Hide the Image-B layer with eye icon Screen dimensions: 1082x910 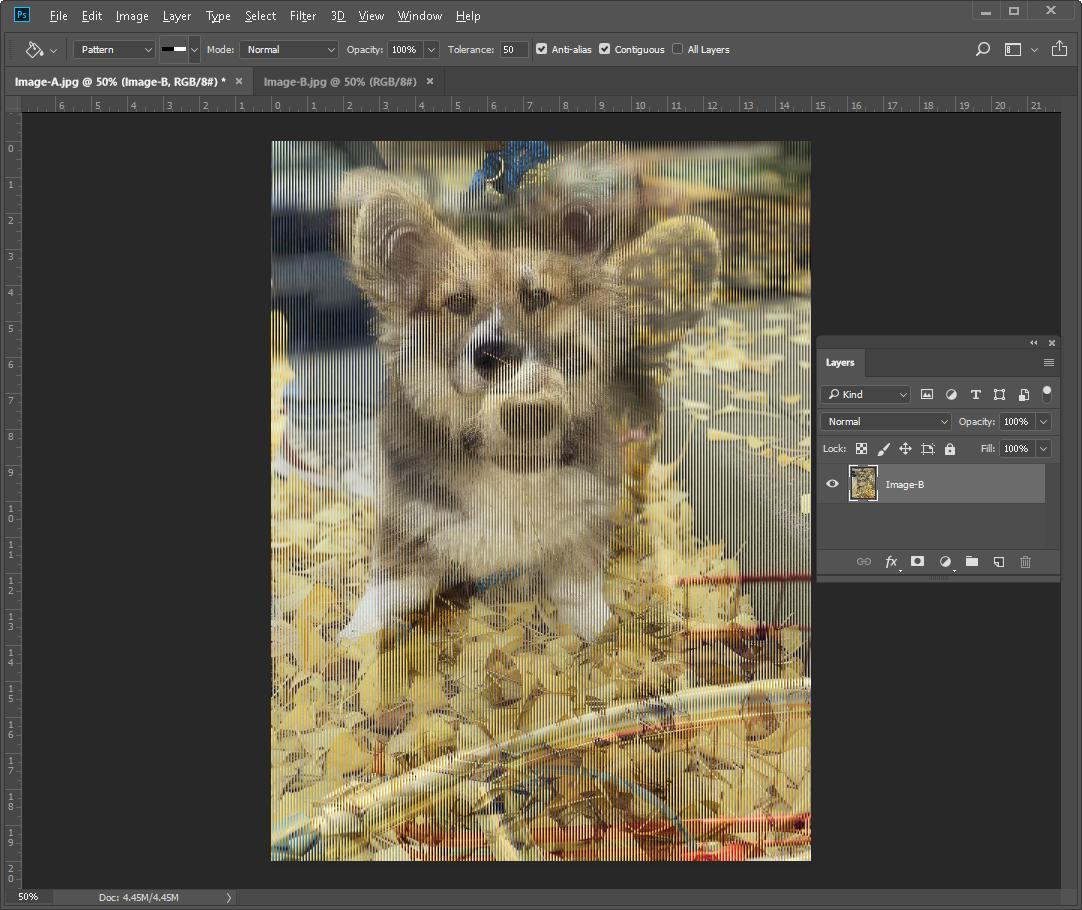(x=832, y=484)
